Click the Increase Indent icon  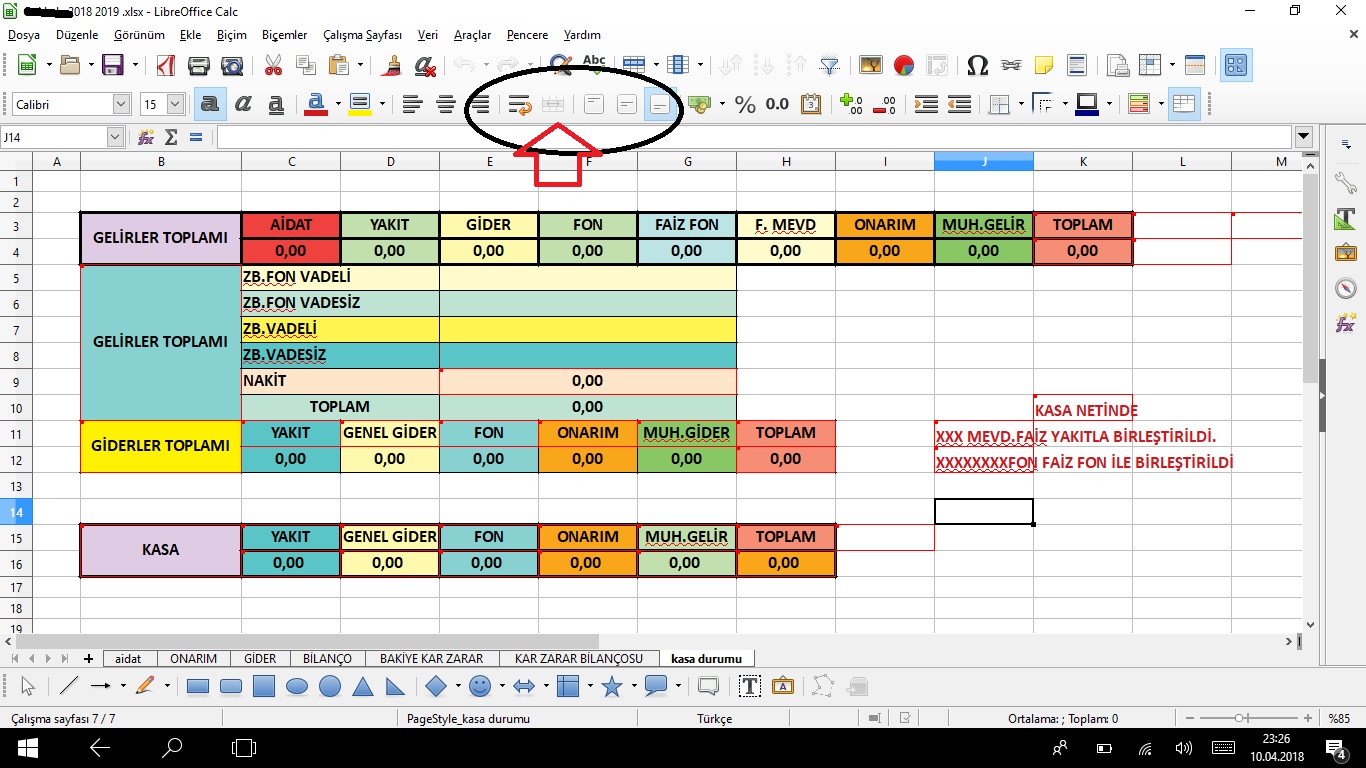pos(926,104)
